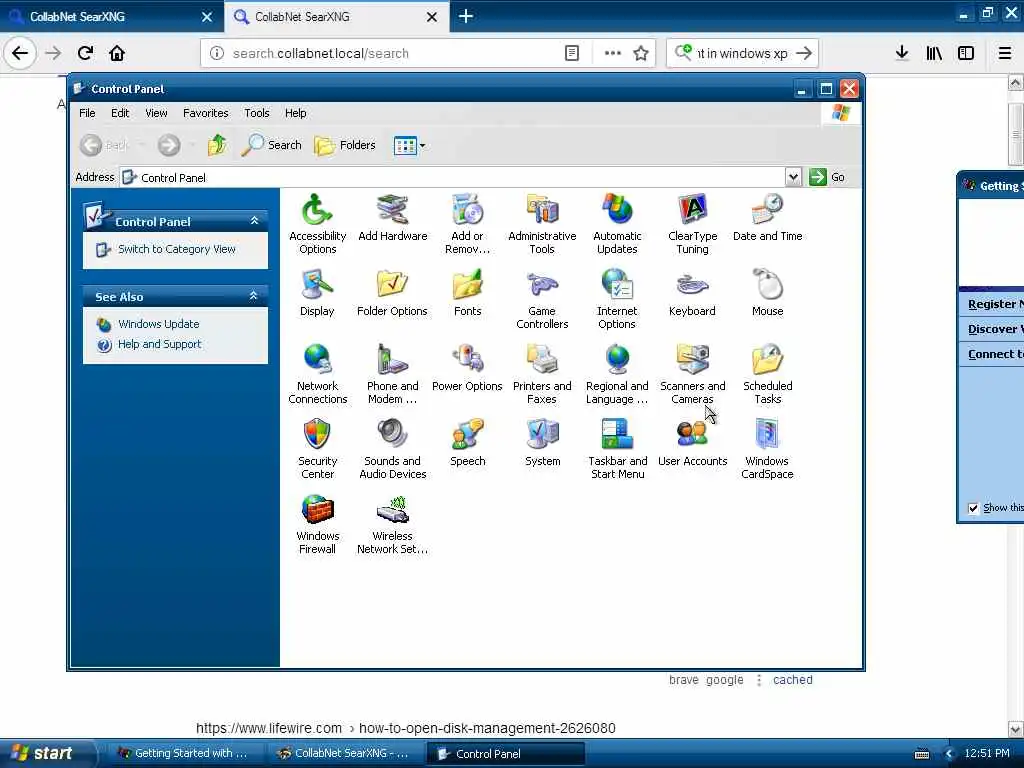The image size is (1024, 768).
Task: Open Accessibility Options applet
Action: [x=317, y=224]
